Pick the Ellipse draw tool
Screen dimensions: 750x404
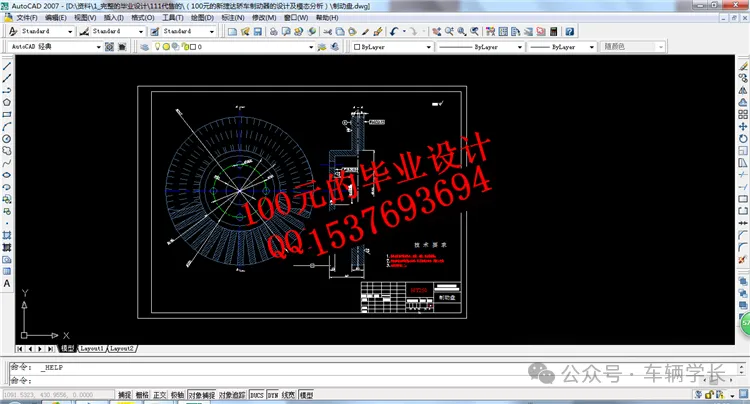pos(7,175)
